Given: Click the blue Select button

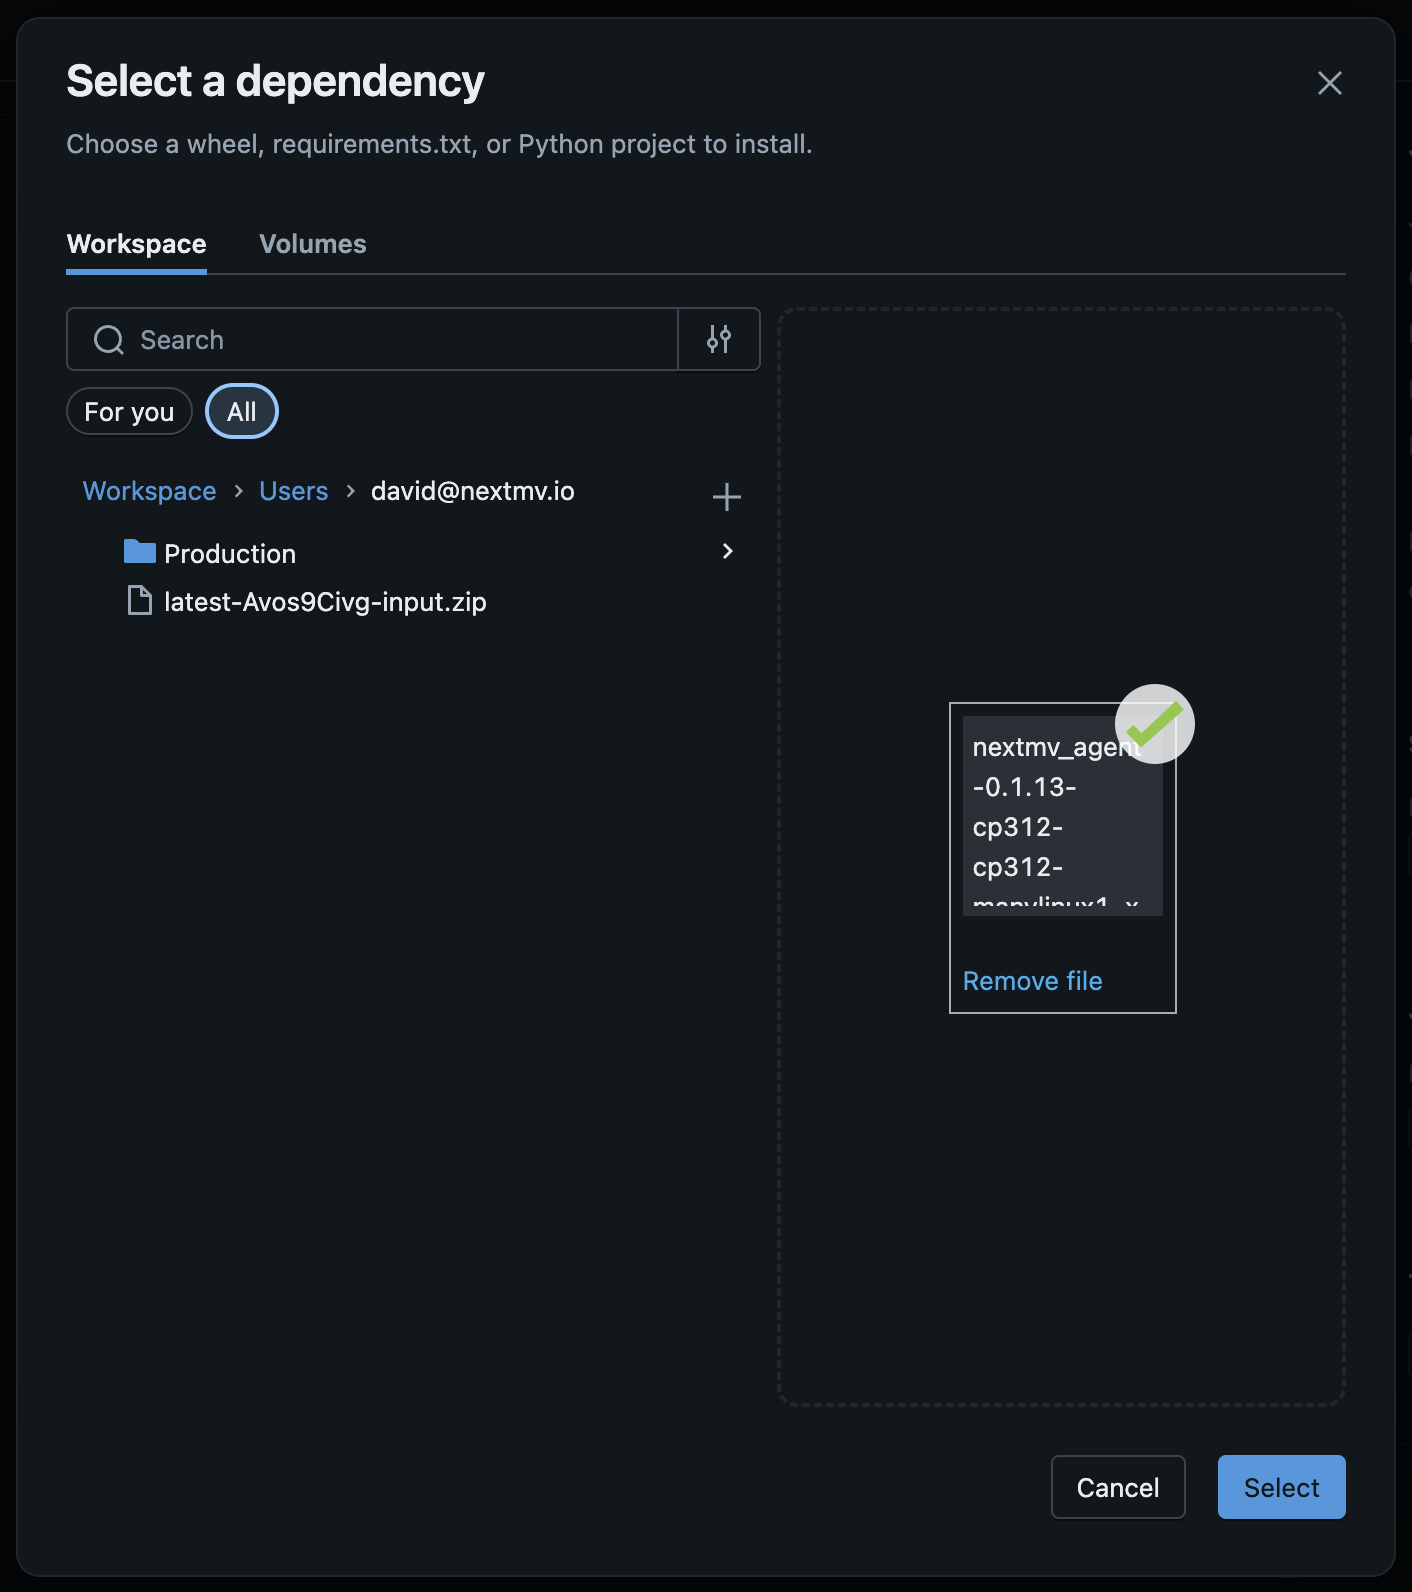Looking at the screenshot, I should (x=1281, y=1487).
